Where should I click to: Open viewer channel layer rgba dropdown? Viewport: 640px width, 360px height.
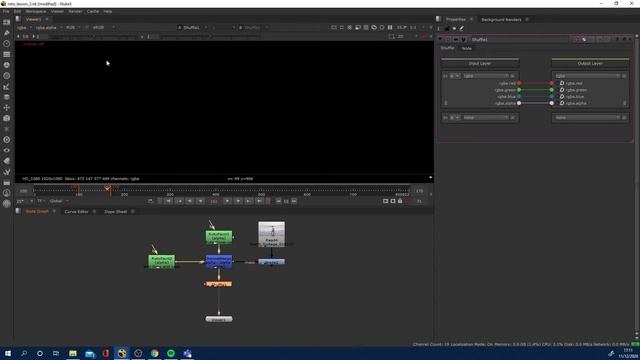point(23,27)
